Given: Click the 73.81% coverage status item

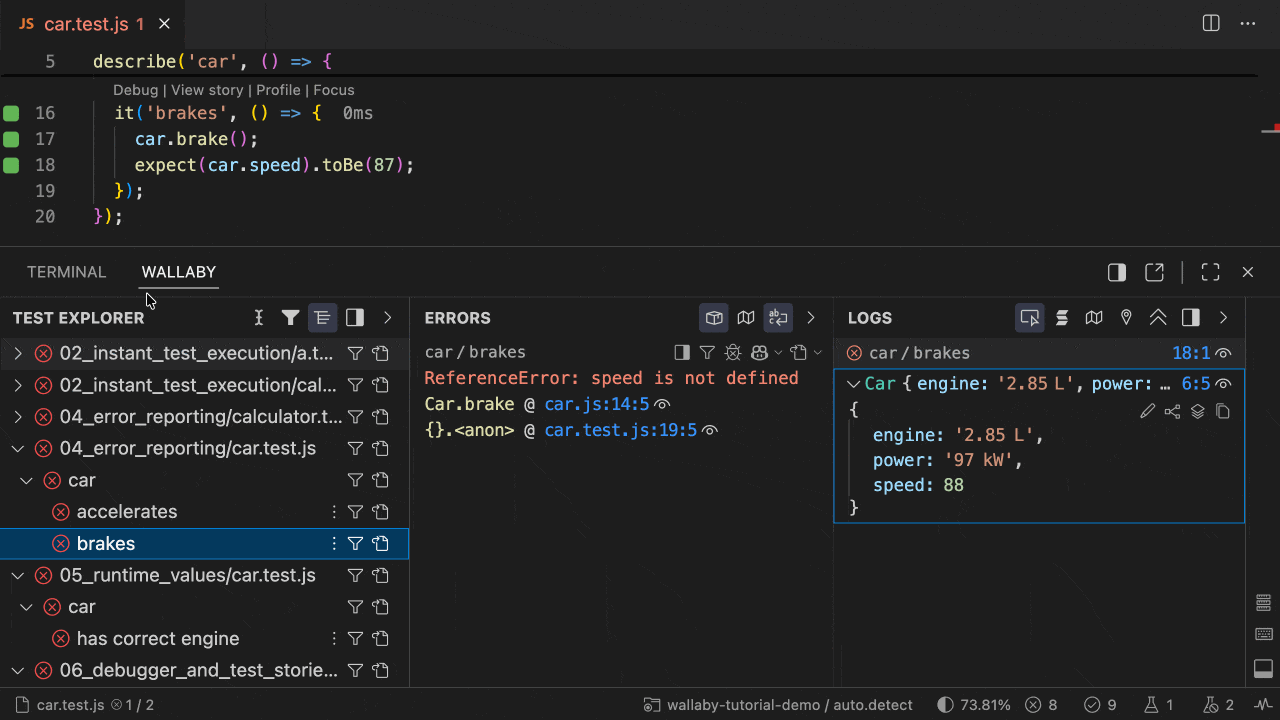Looking at the screenshot, I should [974, 705].
